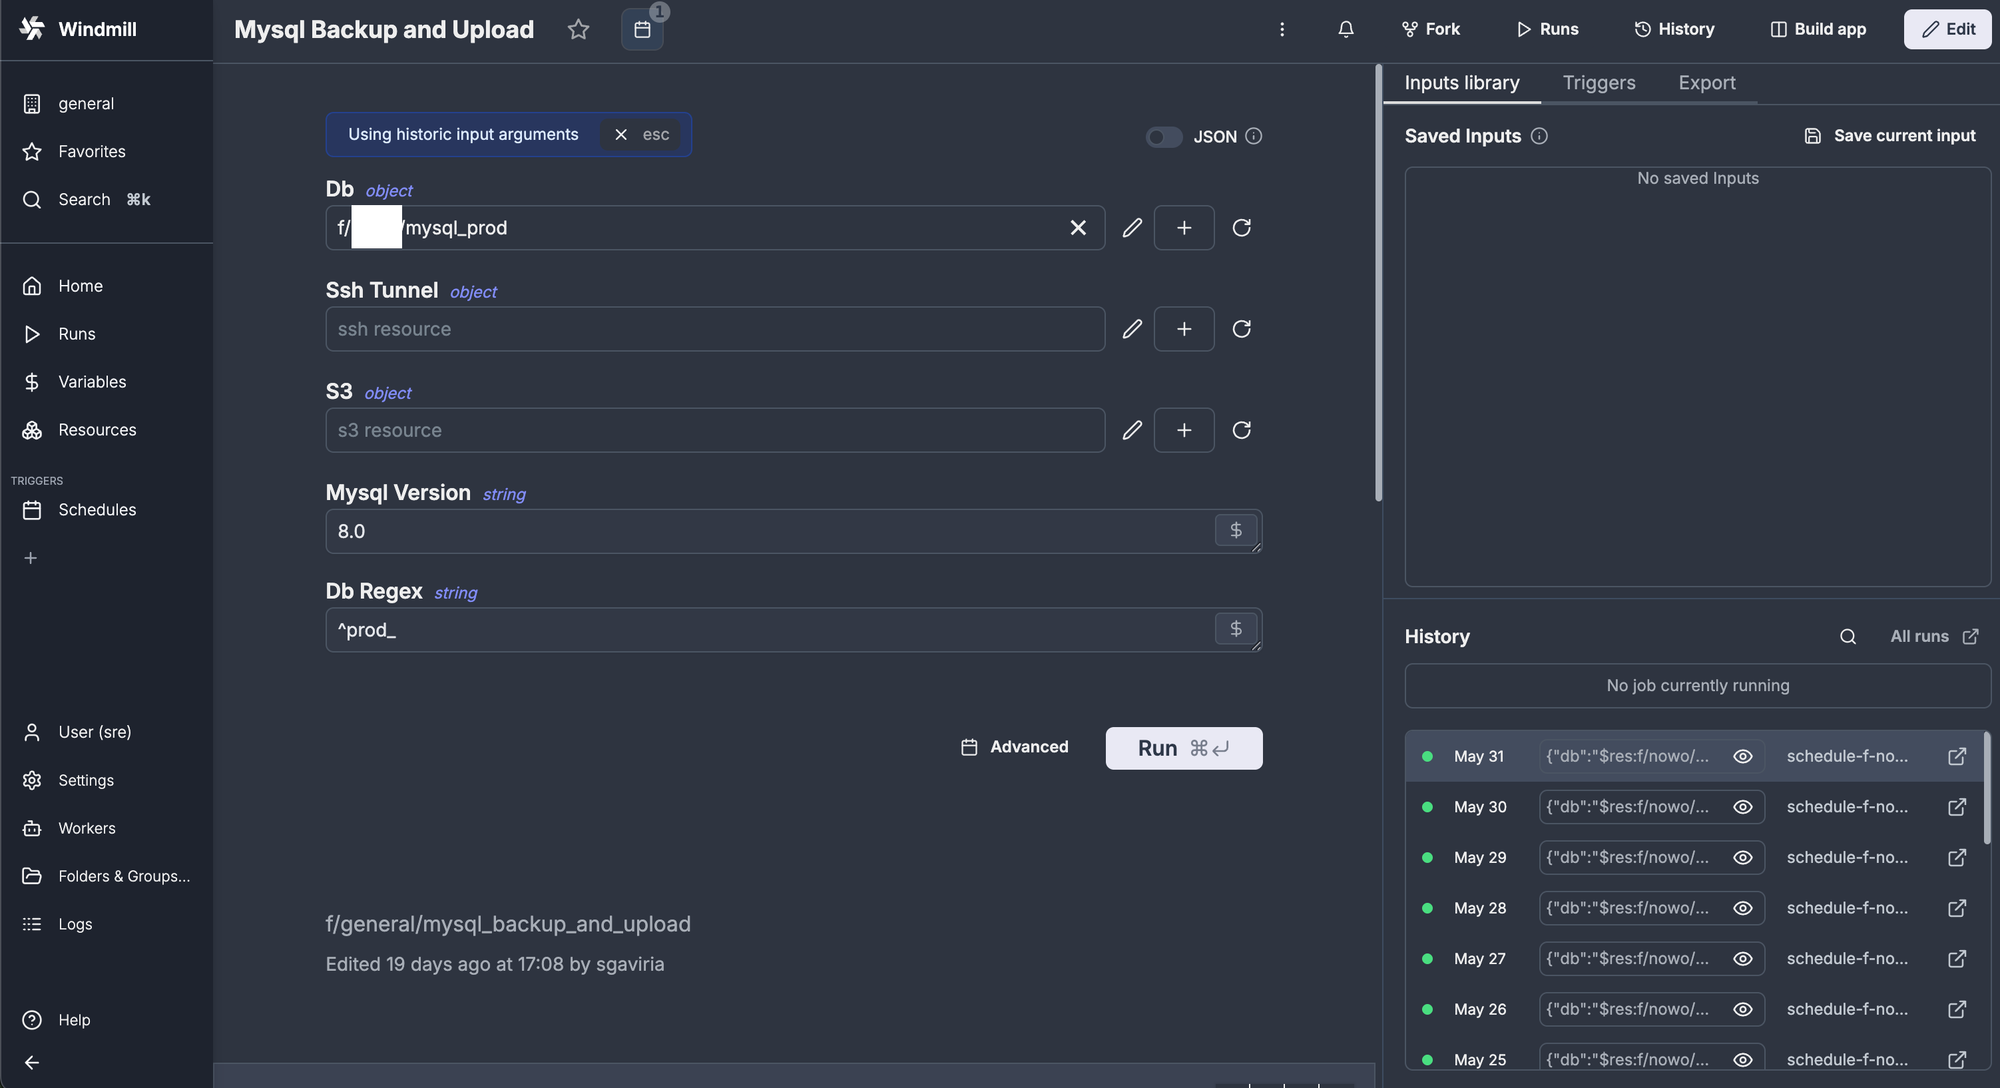The image size is (2000, 1088).
Task: Click the Mysql Version input field
Action: tap(770, 531)
